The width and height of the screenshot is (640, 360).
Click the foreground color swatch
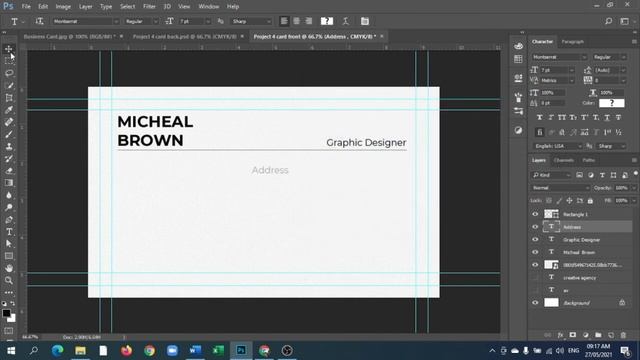pyautogui.click(x=6, y=313)
